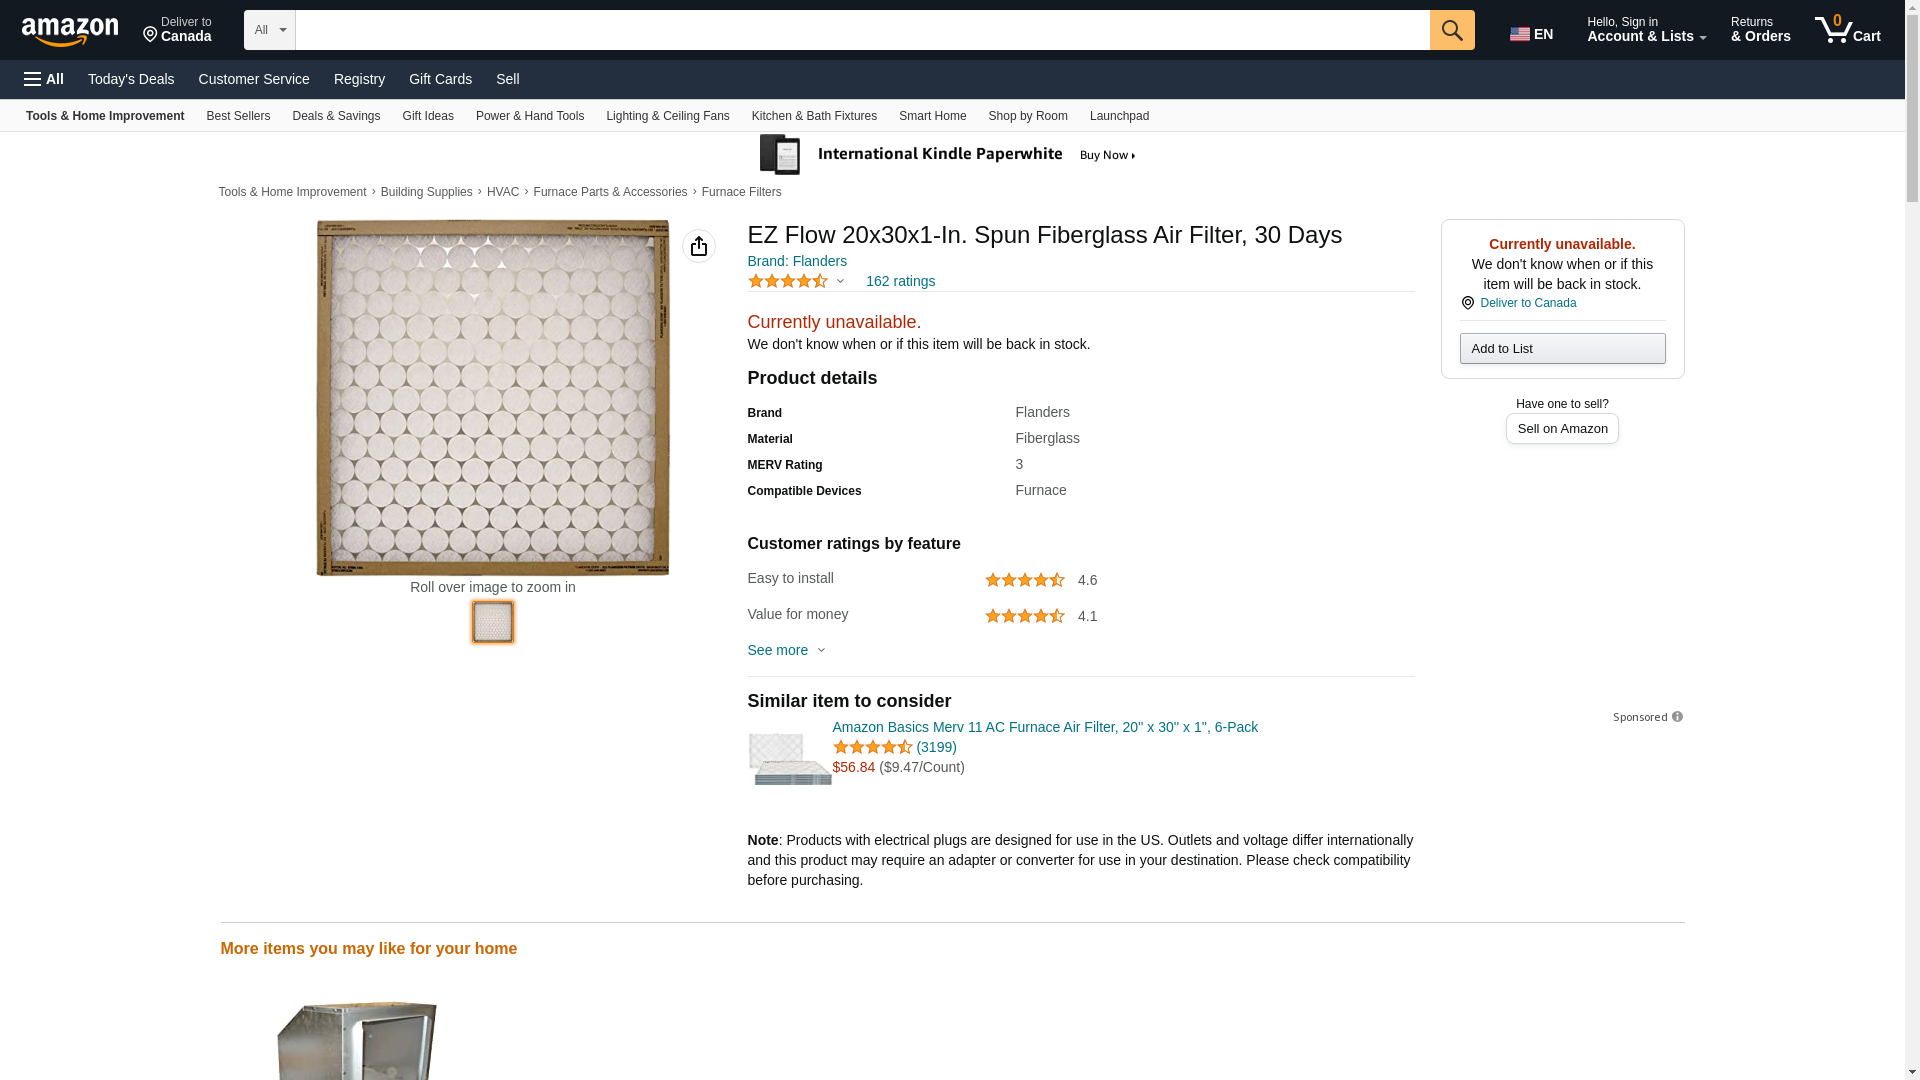The width and height of the screenshot is (1920, 1080).
Task: Click the Amazon logo
Action: 70,31
